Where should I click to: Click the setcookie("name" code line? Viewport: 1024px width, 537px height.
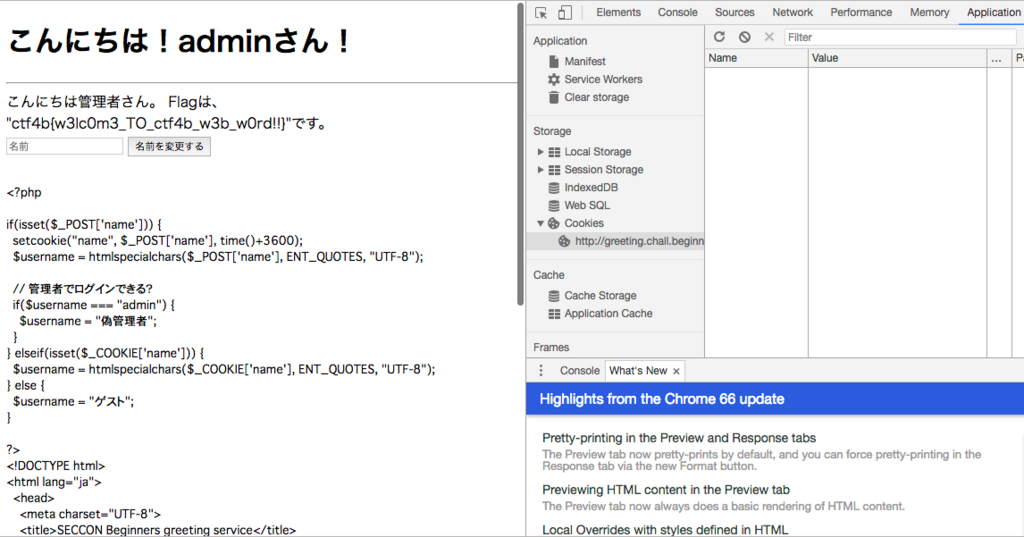point(157,240)
